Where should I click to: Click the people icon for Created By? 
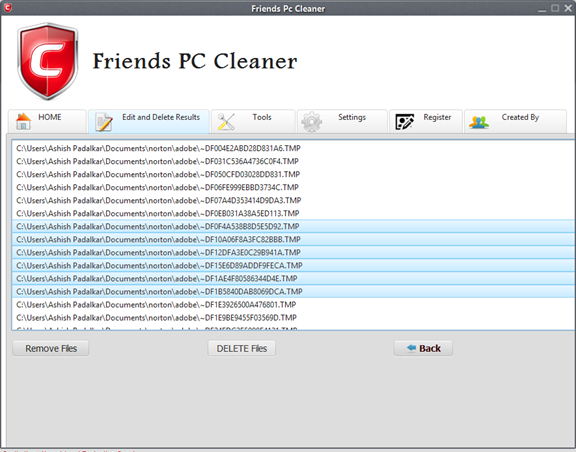click(479, 122)
